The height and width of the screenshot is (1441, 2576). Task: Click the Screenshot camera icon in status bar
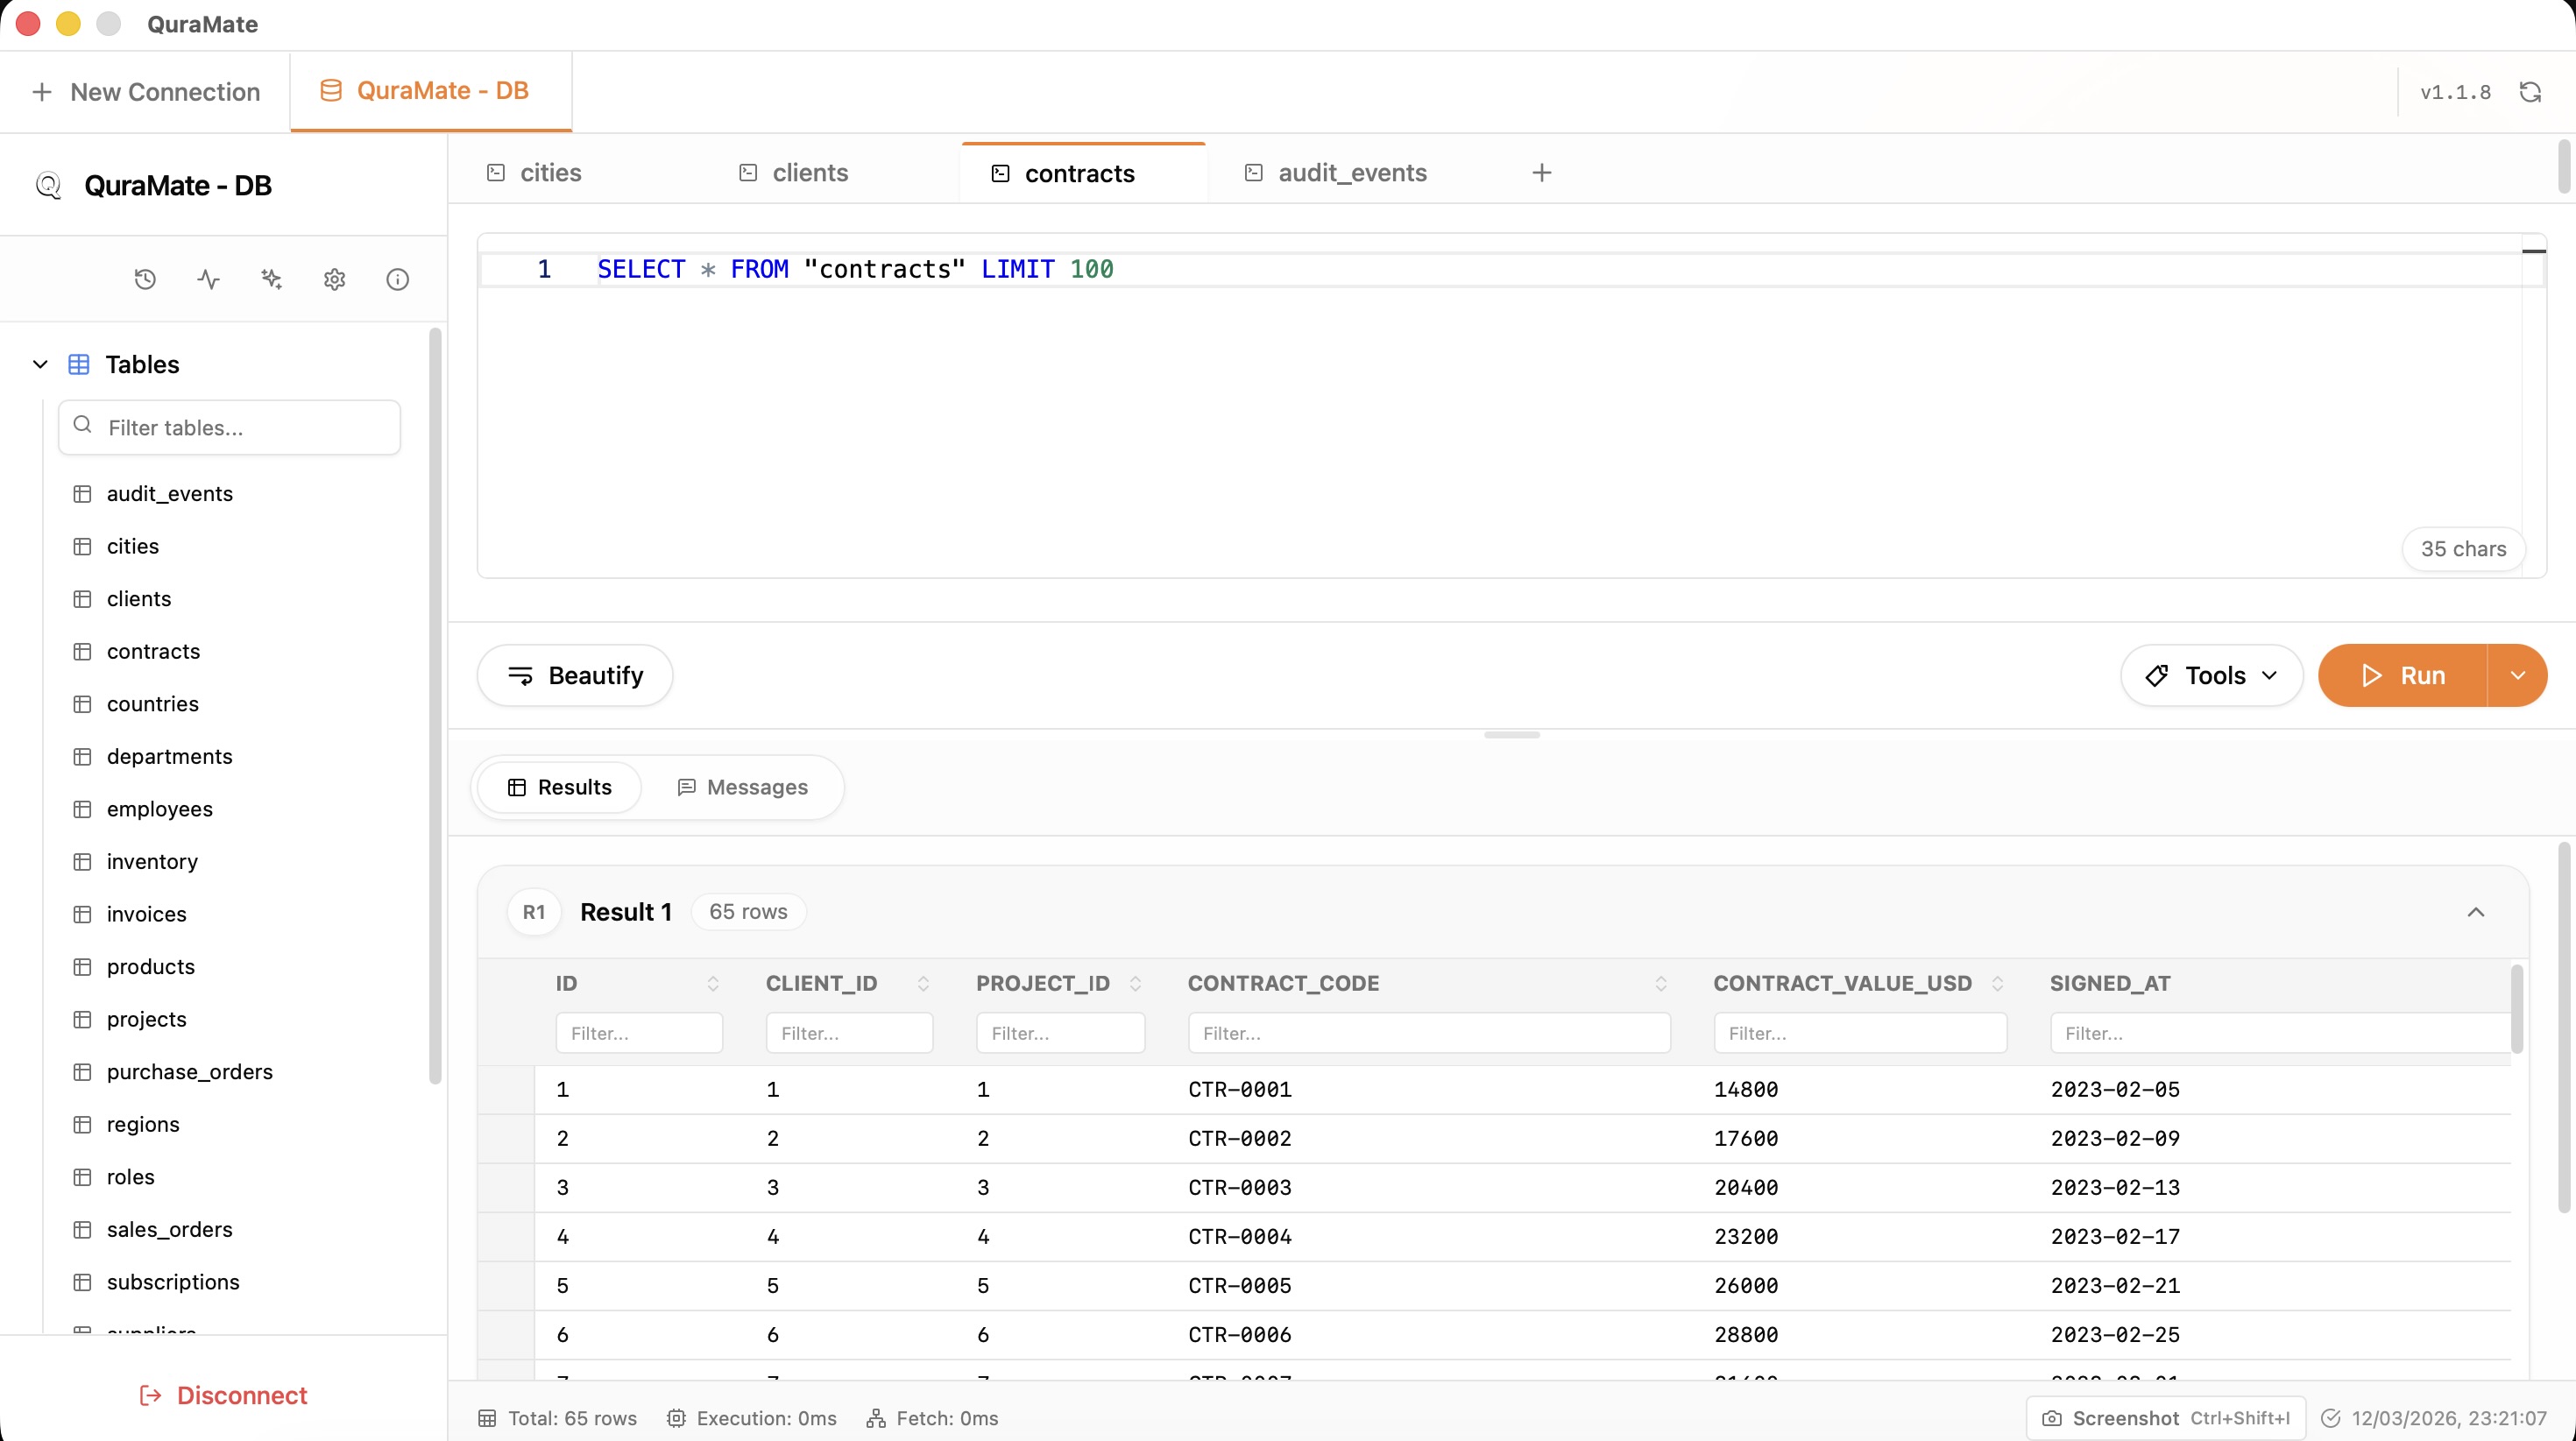[x=2052, y=1418]
